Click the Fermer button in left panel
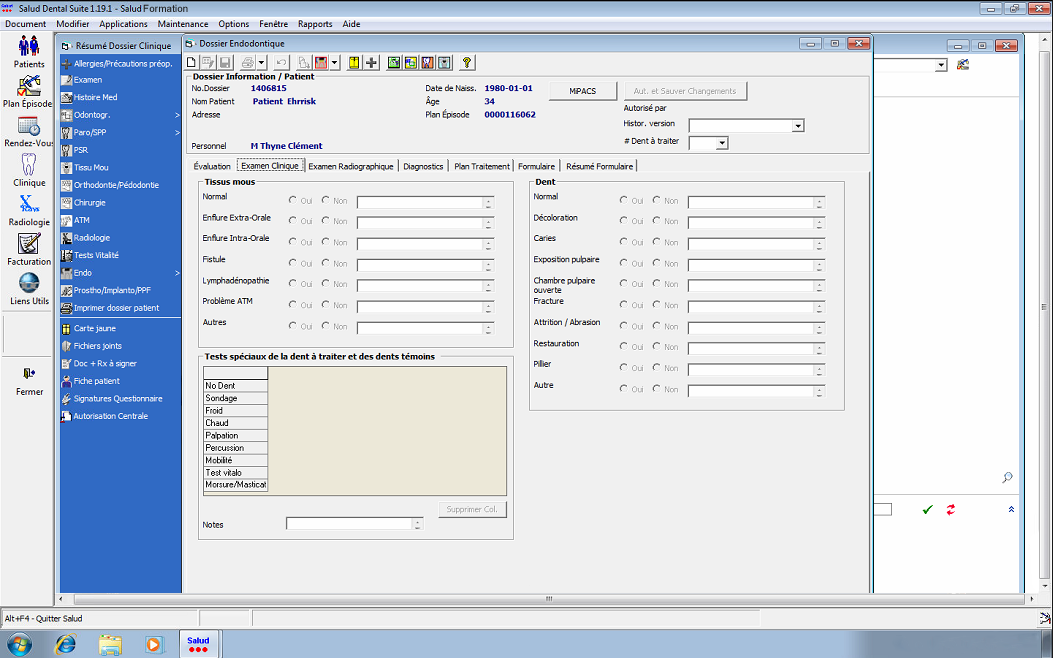Screen dimensions: 1053x658 [29, 378]
